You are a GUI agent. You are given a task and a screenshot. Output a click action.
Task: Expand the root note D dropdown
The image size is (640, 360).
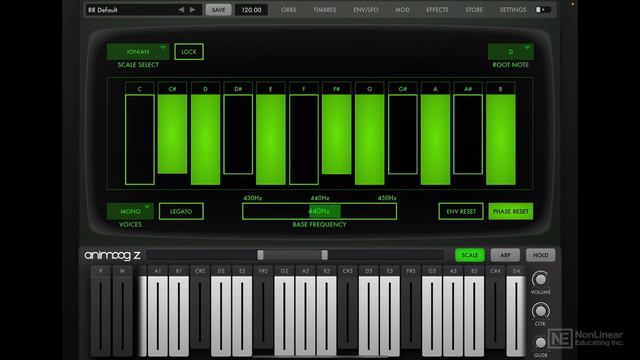click(x=511, y=52)
